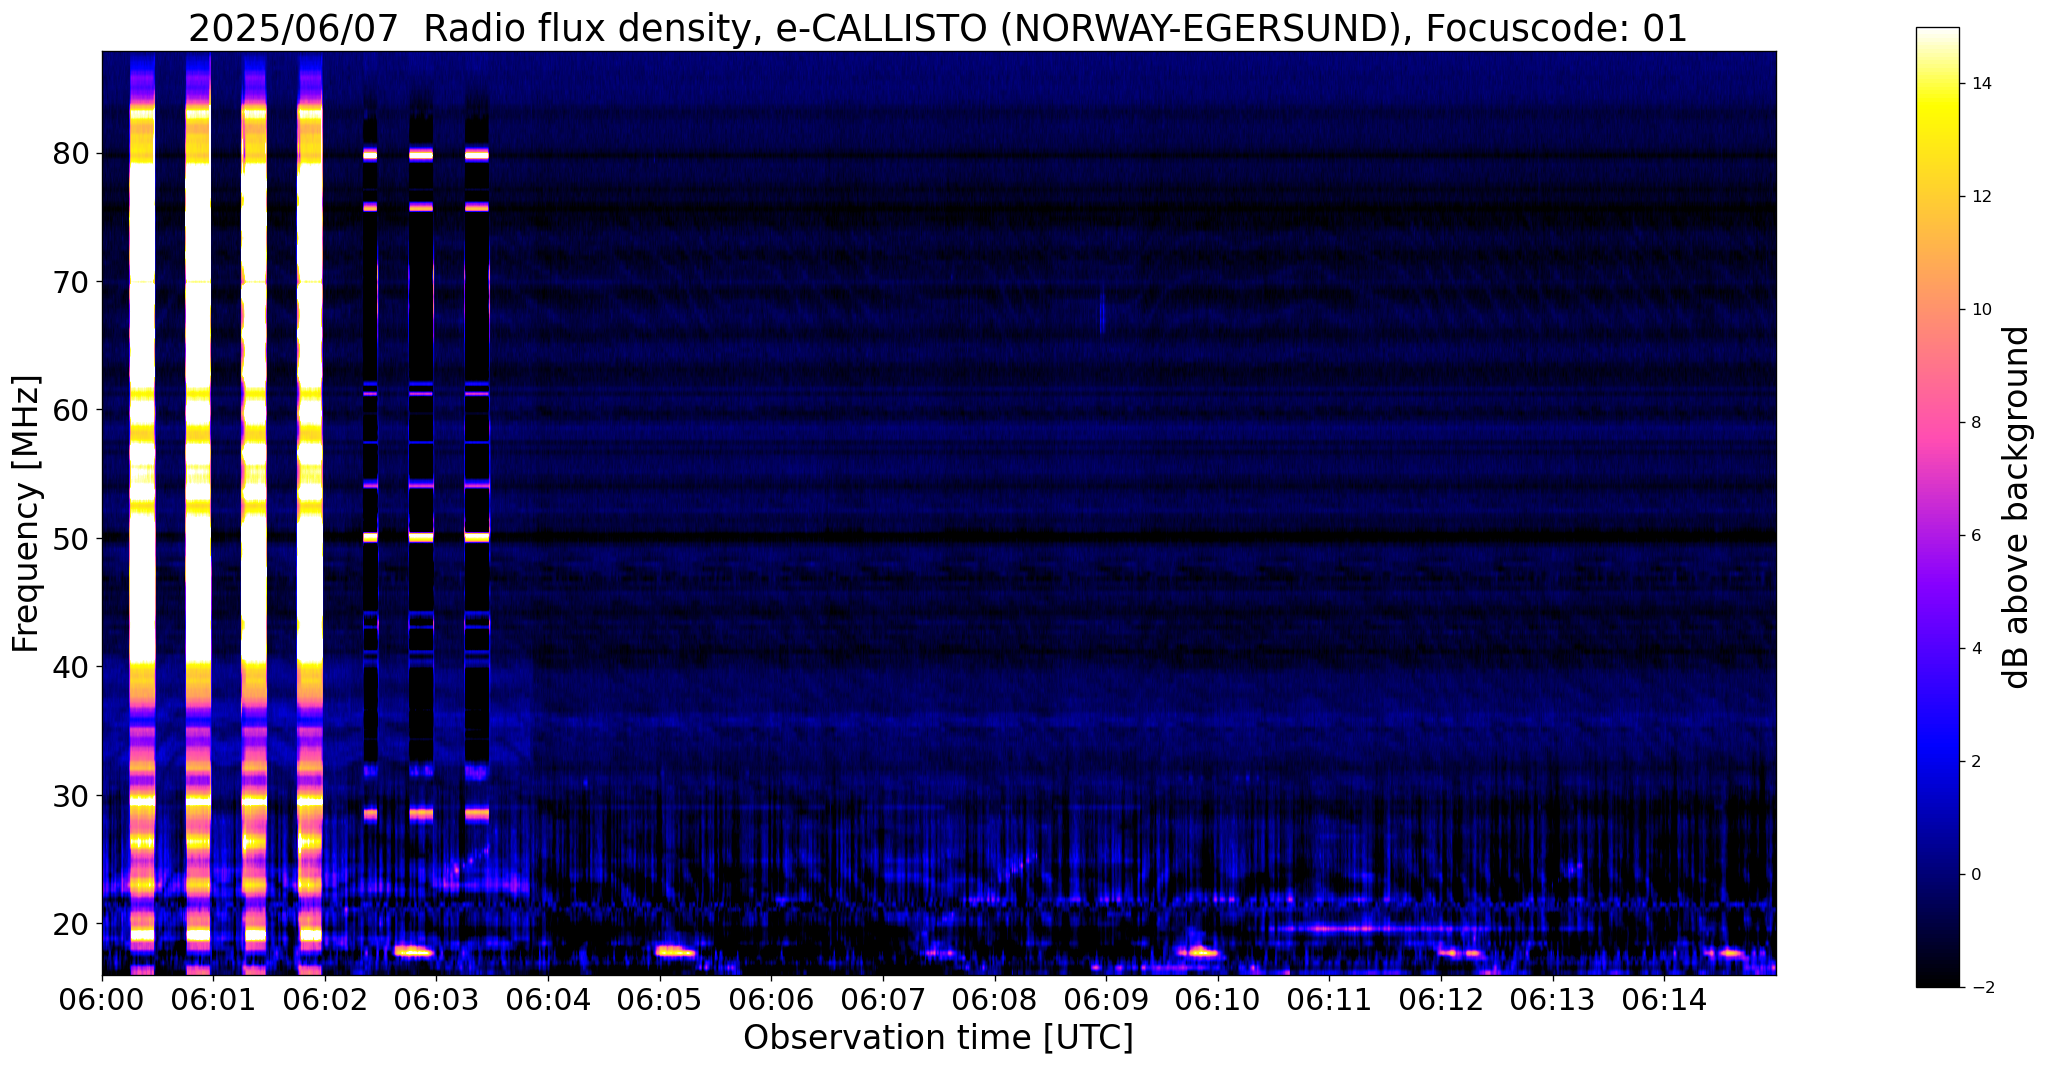Click the 06:13 time tick label
Viewport: 2047px width, 1067px height.
(x=1553, y=1000)
